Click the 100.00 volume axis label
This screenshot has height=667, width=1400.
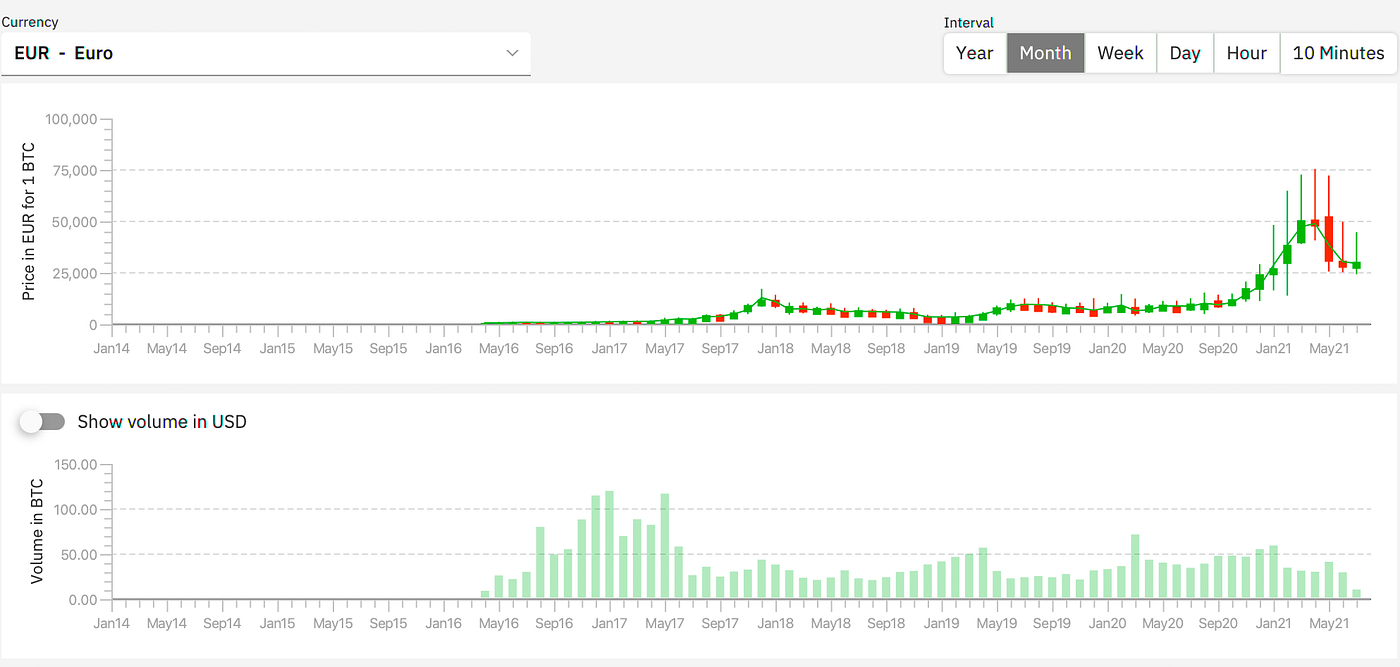point(76,510)
